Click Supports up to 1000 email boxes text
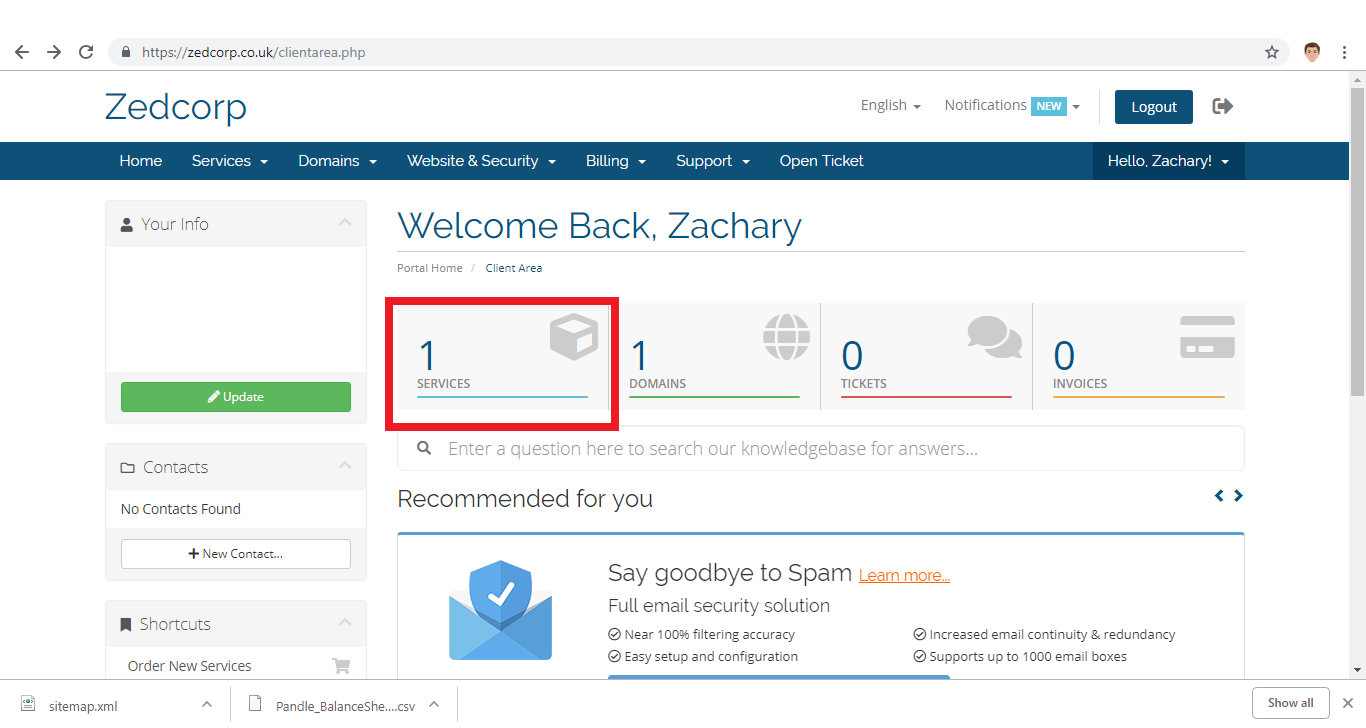Viewport: 1366px width, 728px height. (x=1028, y=657)
